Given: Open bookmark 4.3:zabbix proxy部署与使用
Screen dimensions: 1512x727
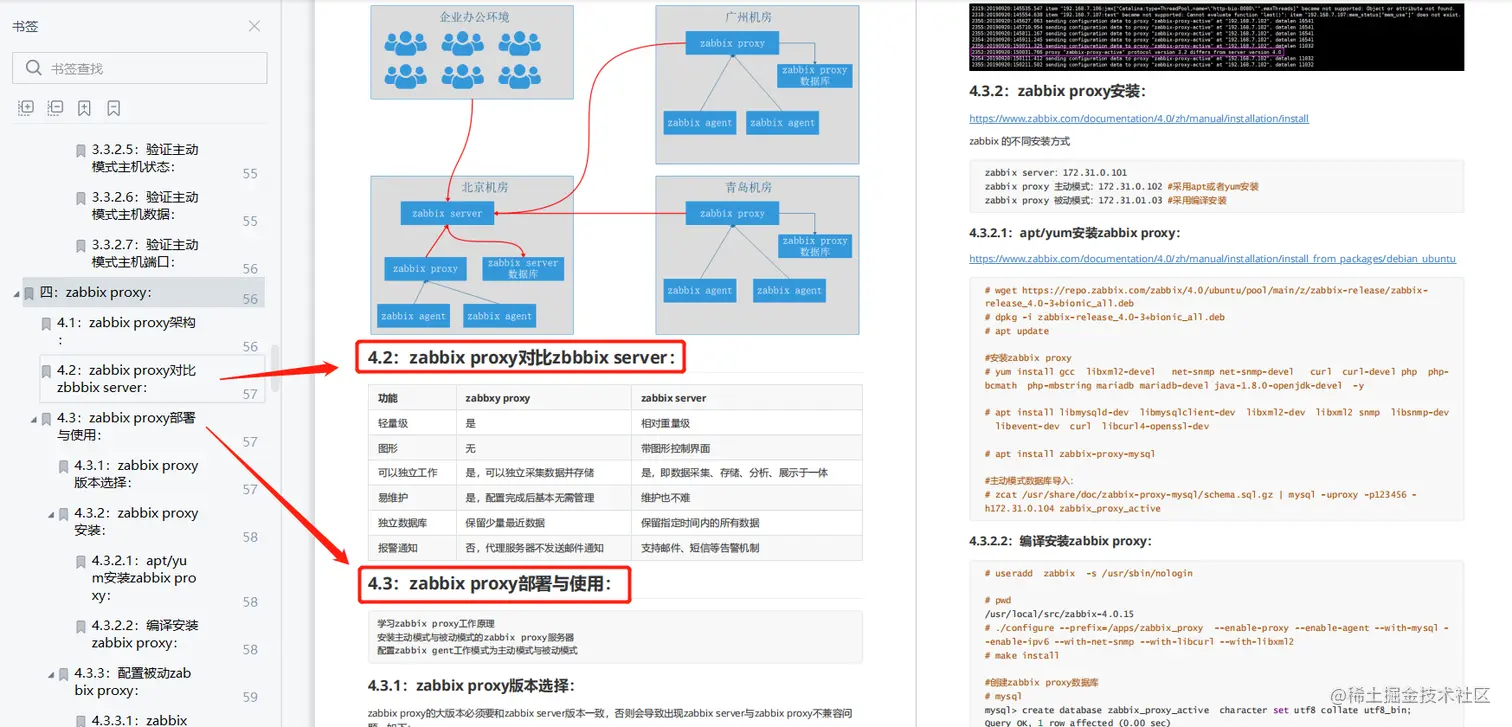Looking at the screenshot, I should click(127, 426).
